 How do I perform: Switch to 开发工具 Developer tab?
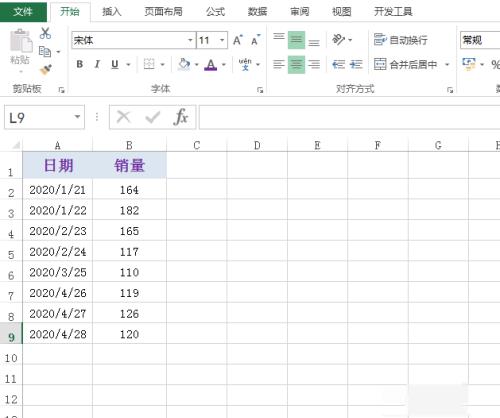click(x=393, y=12)
